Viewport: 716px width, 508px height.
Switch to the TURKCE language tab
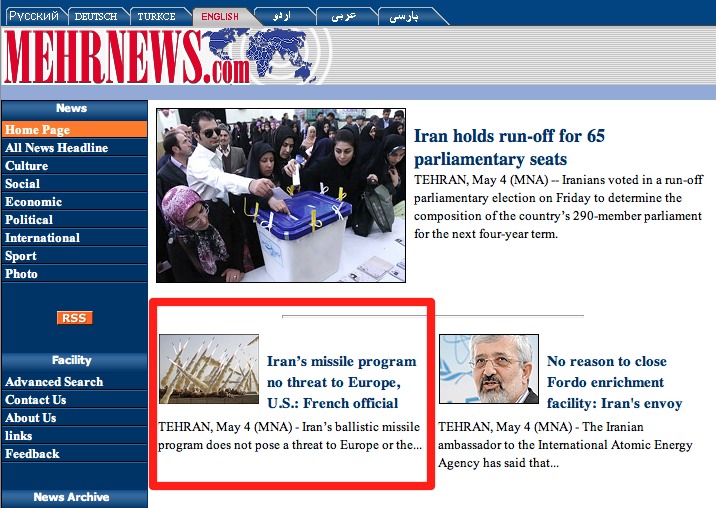coord(157,16)
